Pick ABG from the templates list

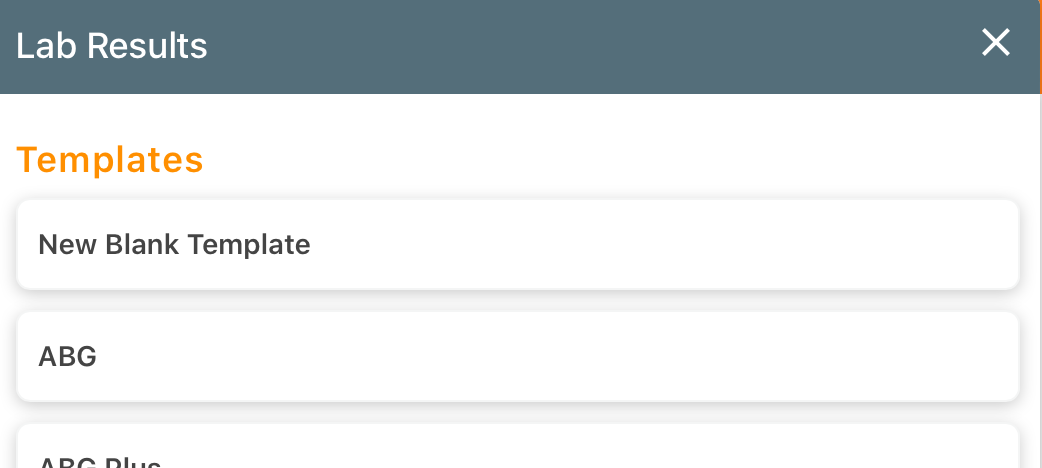517,357
